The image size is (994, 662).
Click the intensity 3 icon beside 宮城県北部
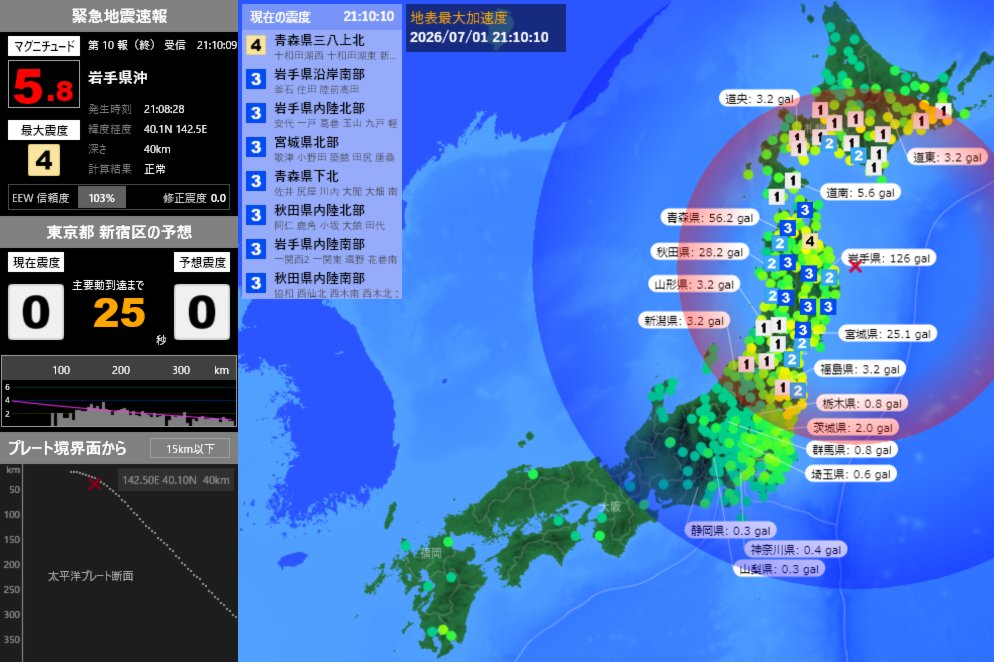point(256,147)
